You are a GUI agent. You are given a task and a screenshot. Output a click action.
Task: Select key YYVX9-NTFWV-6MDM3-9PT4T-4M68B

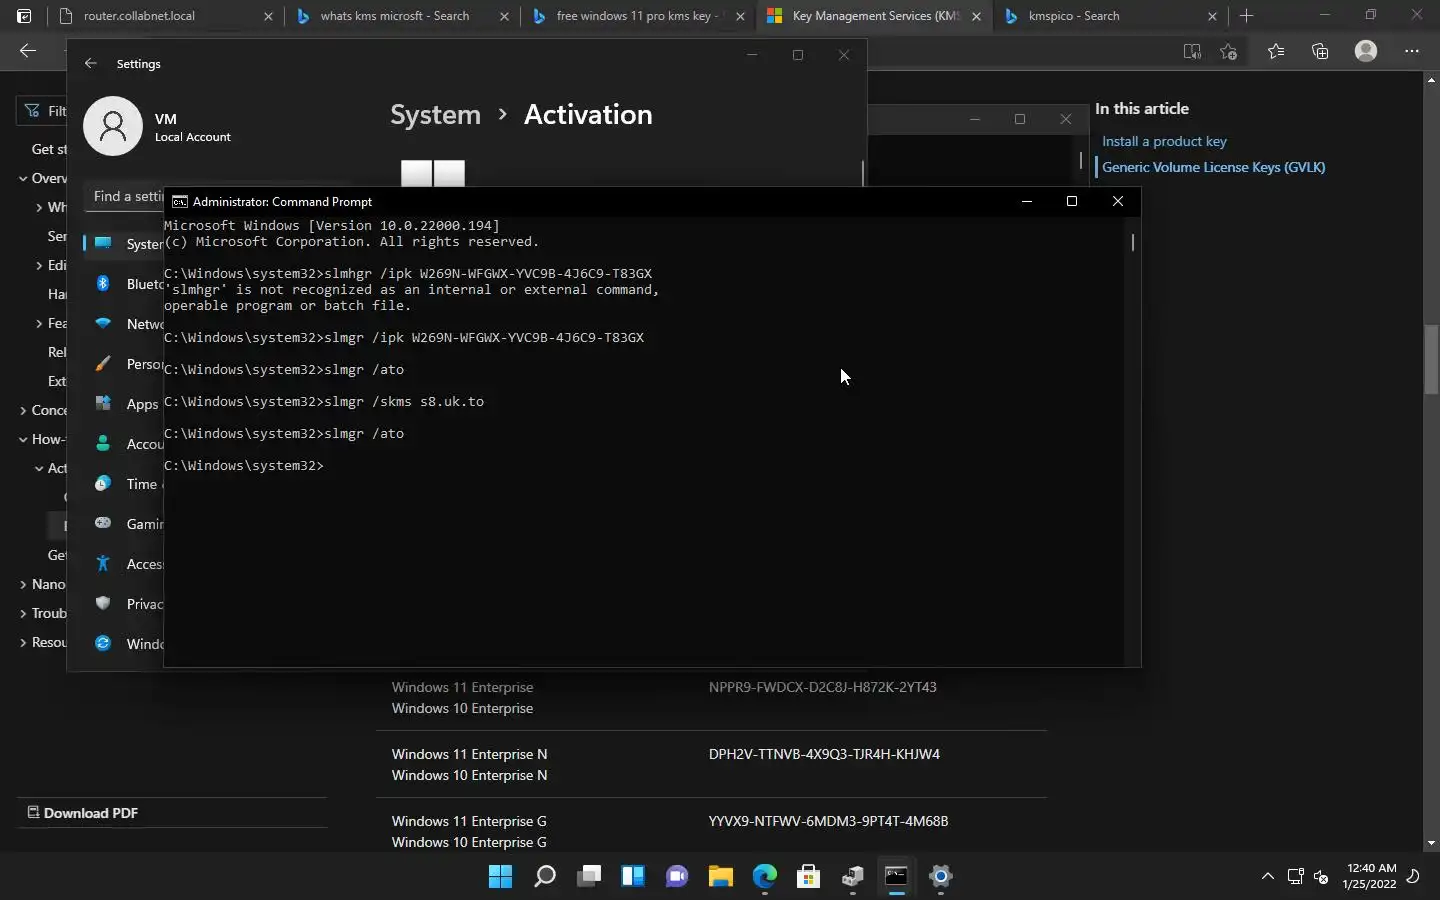tap(828, 821)
